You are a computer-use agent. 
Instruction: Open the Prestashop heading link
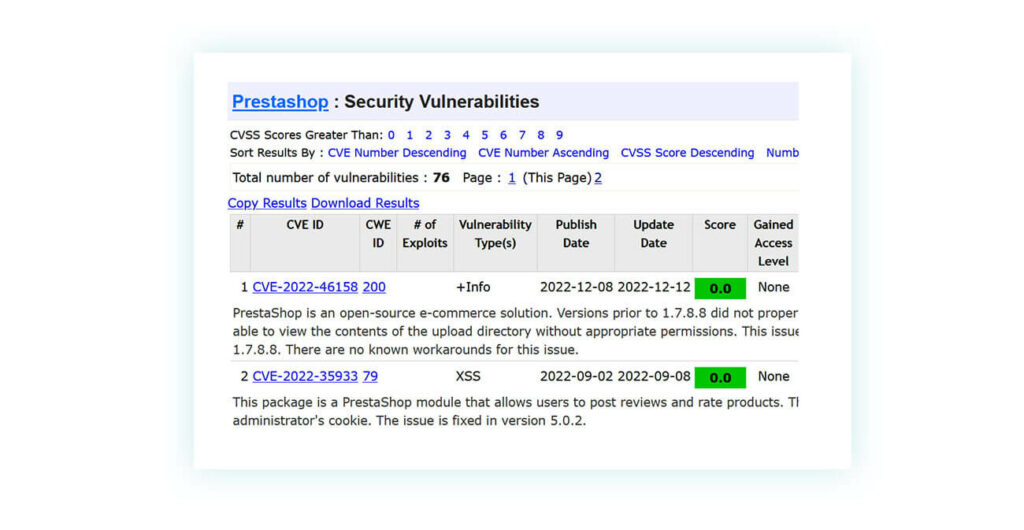click(280, 102)
